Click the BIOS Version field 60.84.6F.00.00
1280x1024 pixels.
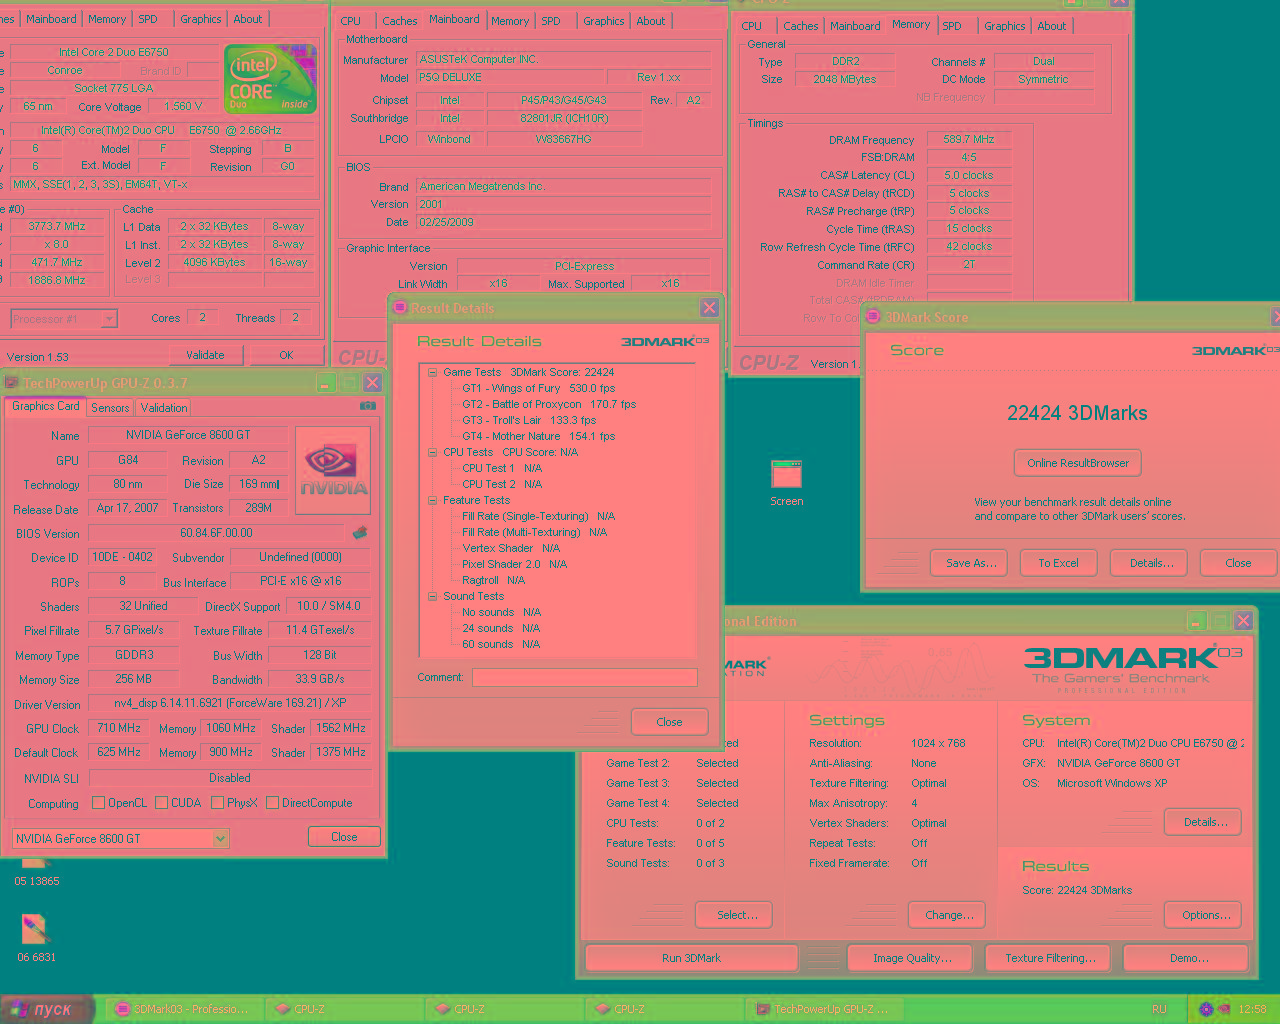tap(216, 533)
